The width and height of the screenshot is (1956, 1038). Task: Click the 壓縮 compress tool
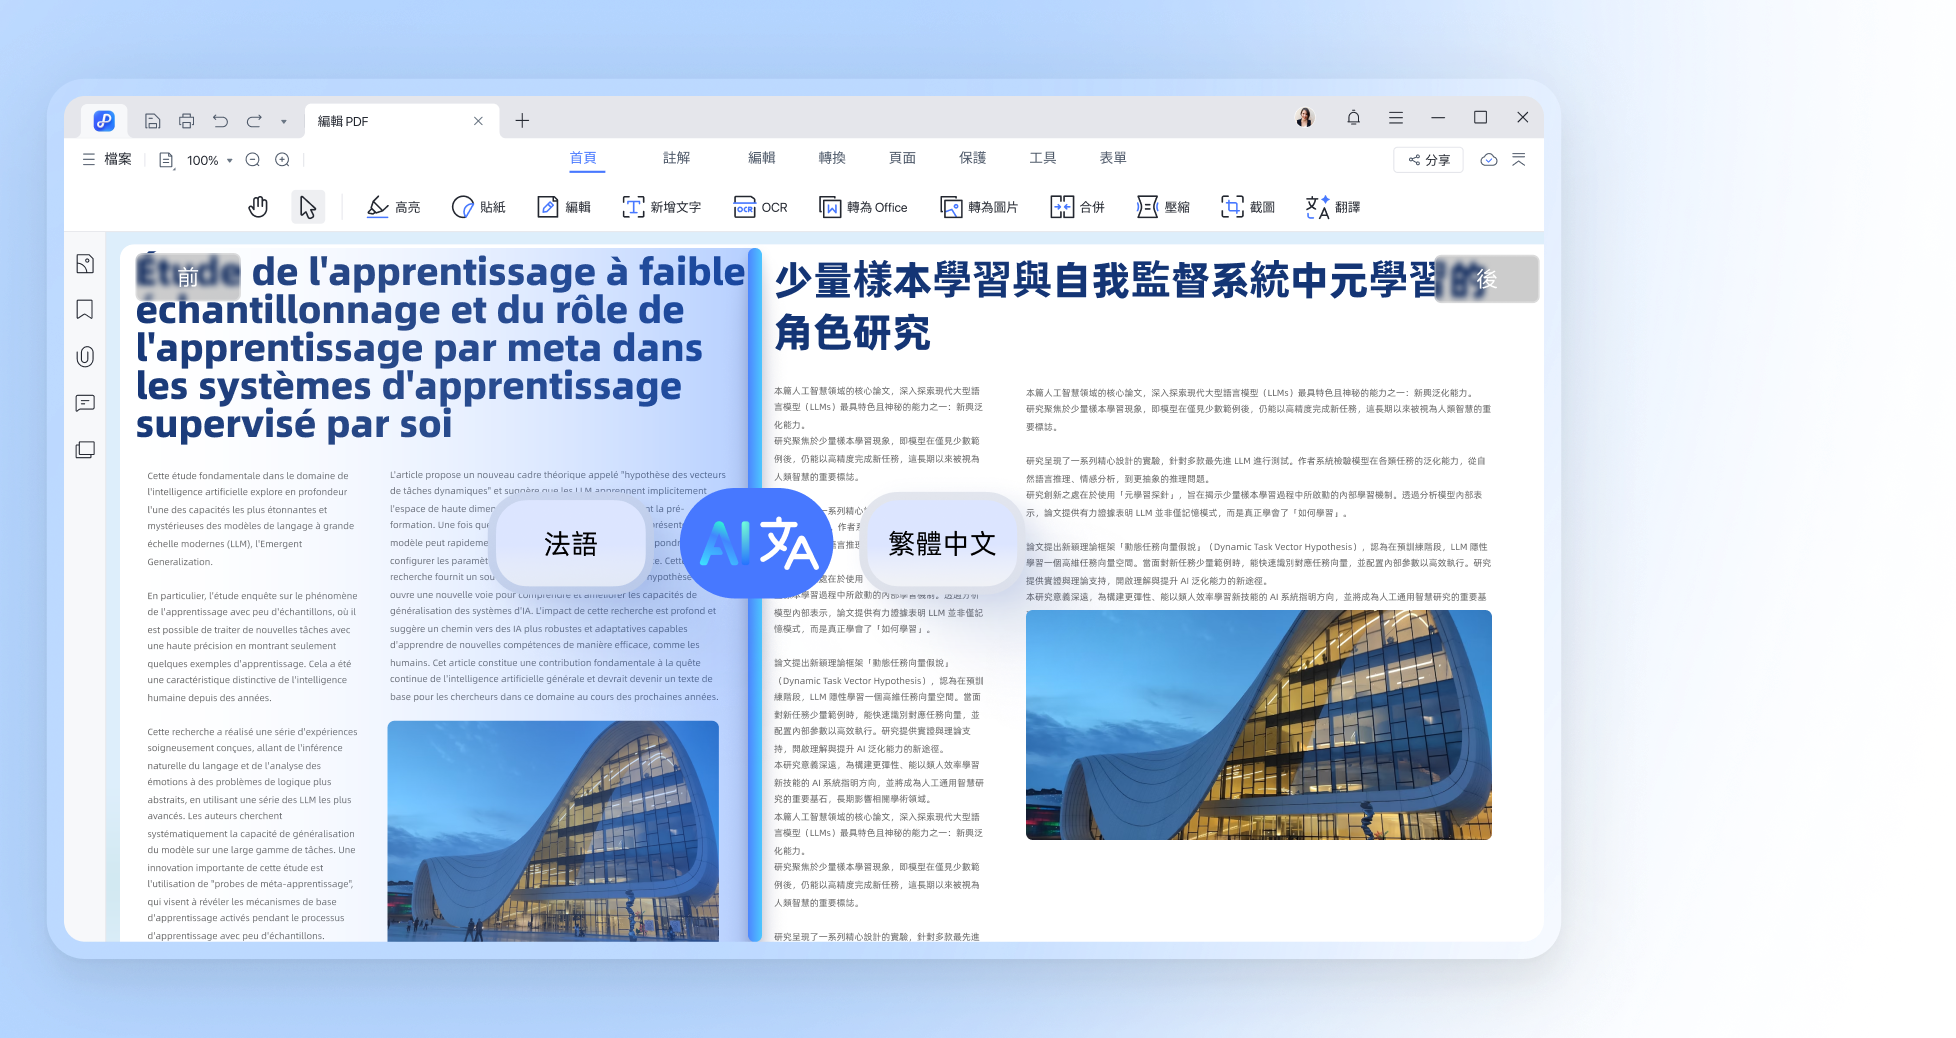pos(1164,207)
